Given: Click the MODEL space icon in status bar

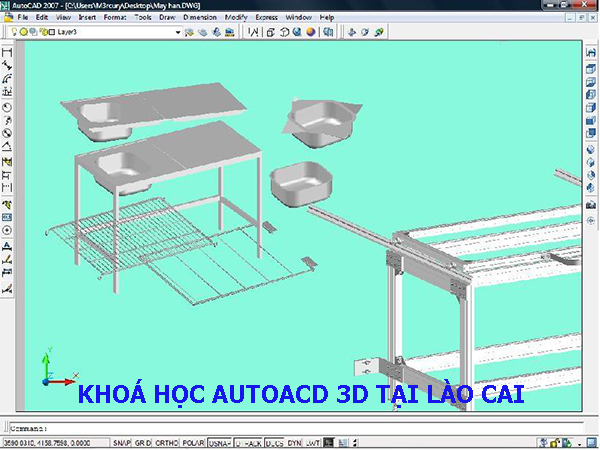Looking at the screenshot, I should [329, 443].
